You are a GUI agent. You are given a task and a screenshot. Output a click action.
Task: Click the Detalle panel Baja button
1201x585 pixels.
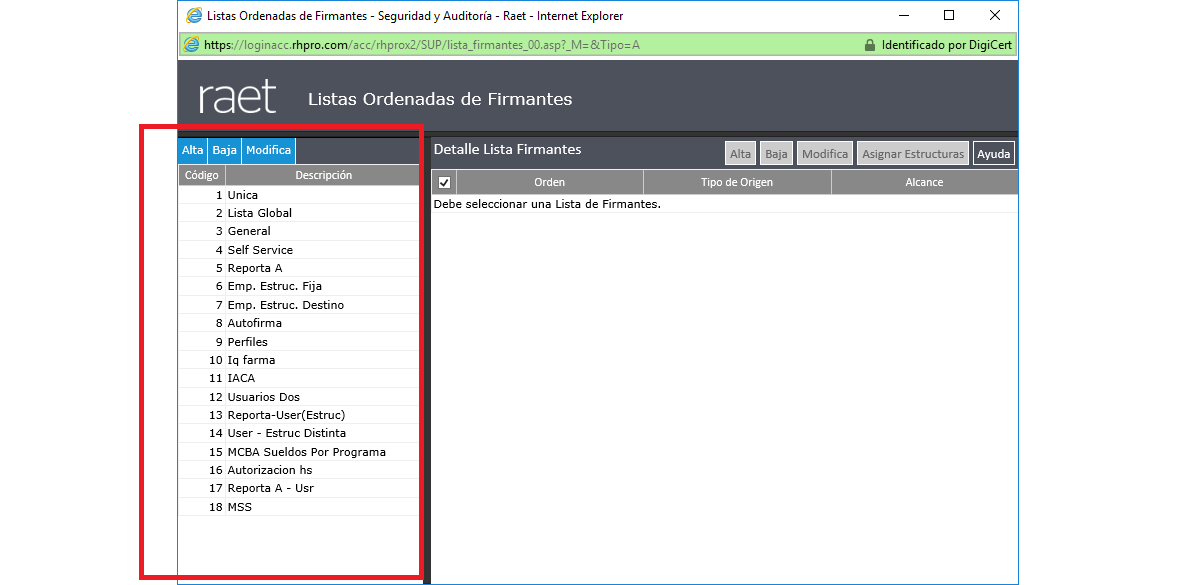[x=776, y=154]
